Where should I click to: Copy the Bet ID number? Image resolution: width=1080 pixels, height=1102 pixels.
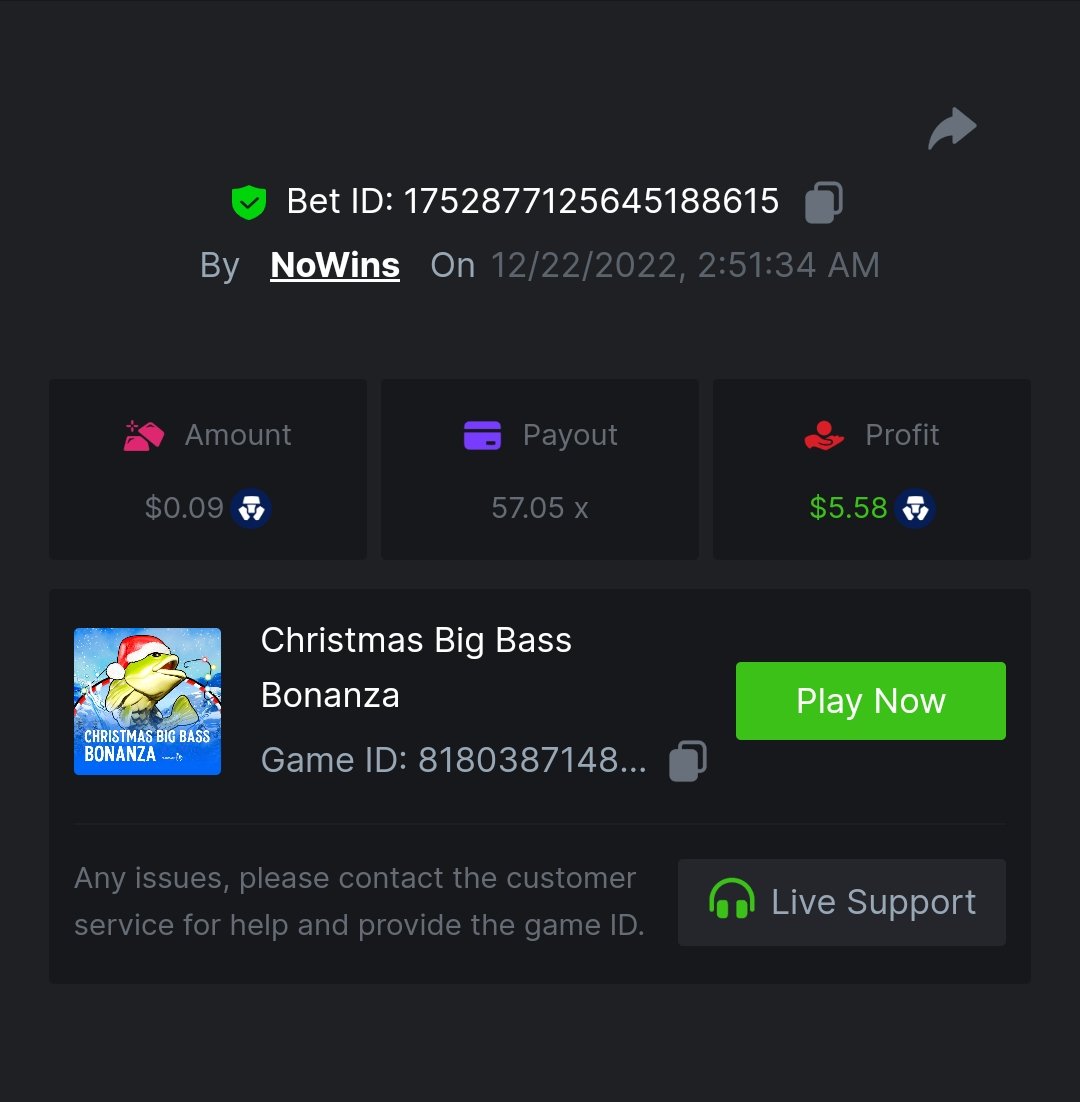click(x=824, y=202)
